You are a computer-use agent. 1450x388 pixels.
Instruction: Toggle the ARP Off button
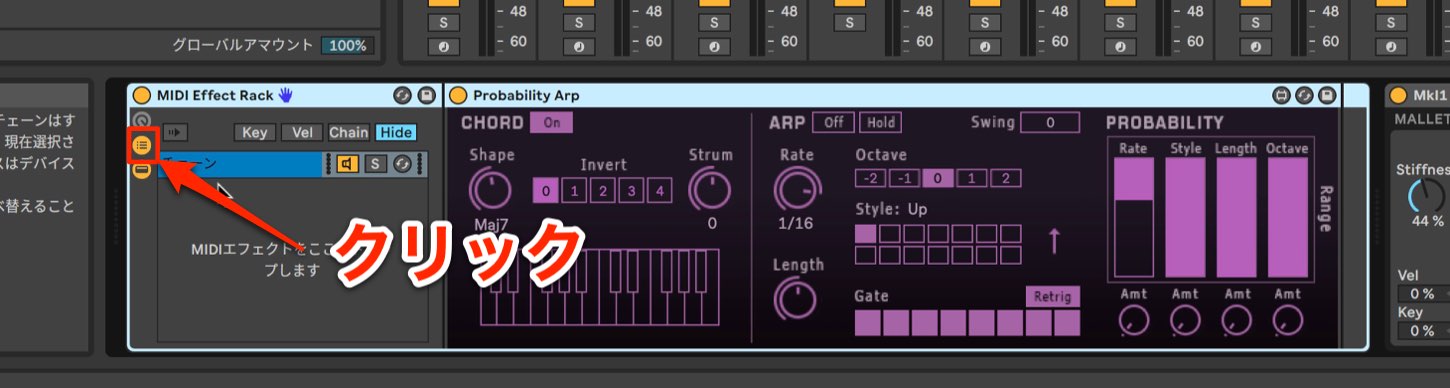pyautogui.click(x=833, y=123)
